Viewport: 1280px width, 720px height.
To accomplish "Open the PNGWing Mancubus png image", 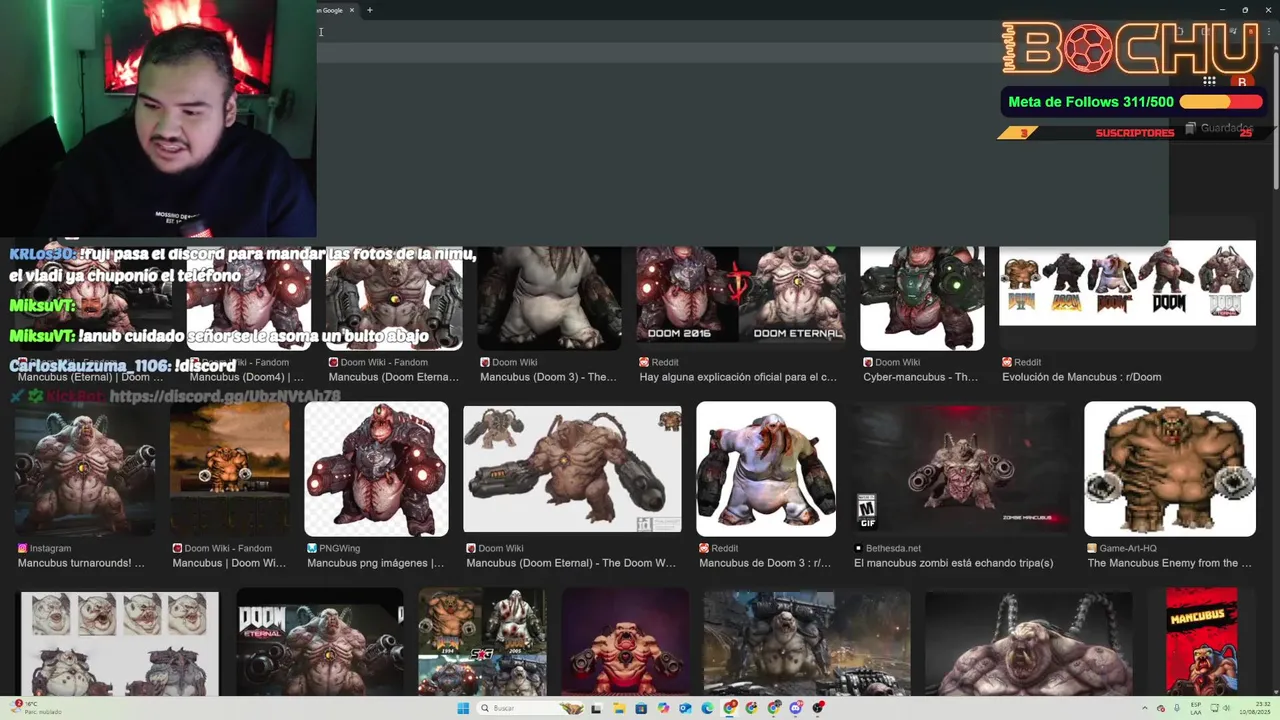I will tap(376, 468).
